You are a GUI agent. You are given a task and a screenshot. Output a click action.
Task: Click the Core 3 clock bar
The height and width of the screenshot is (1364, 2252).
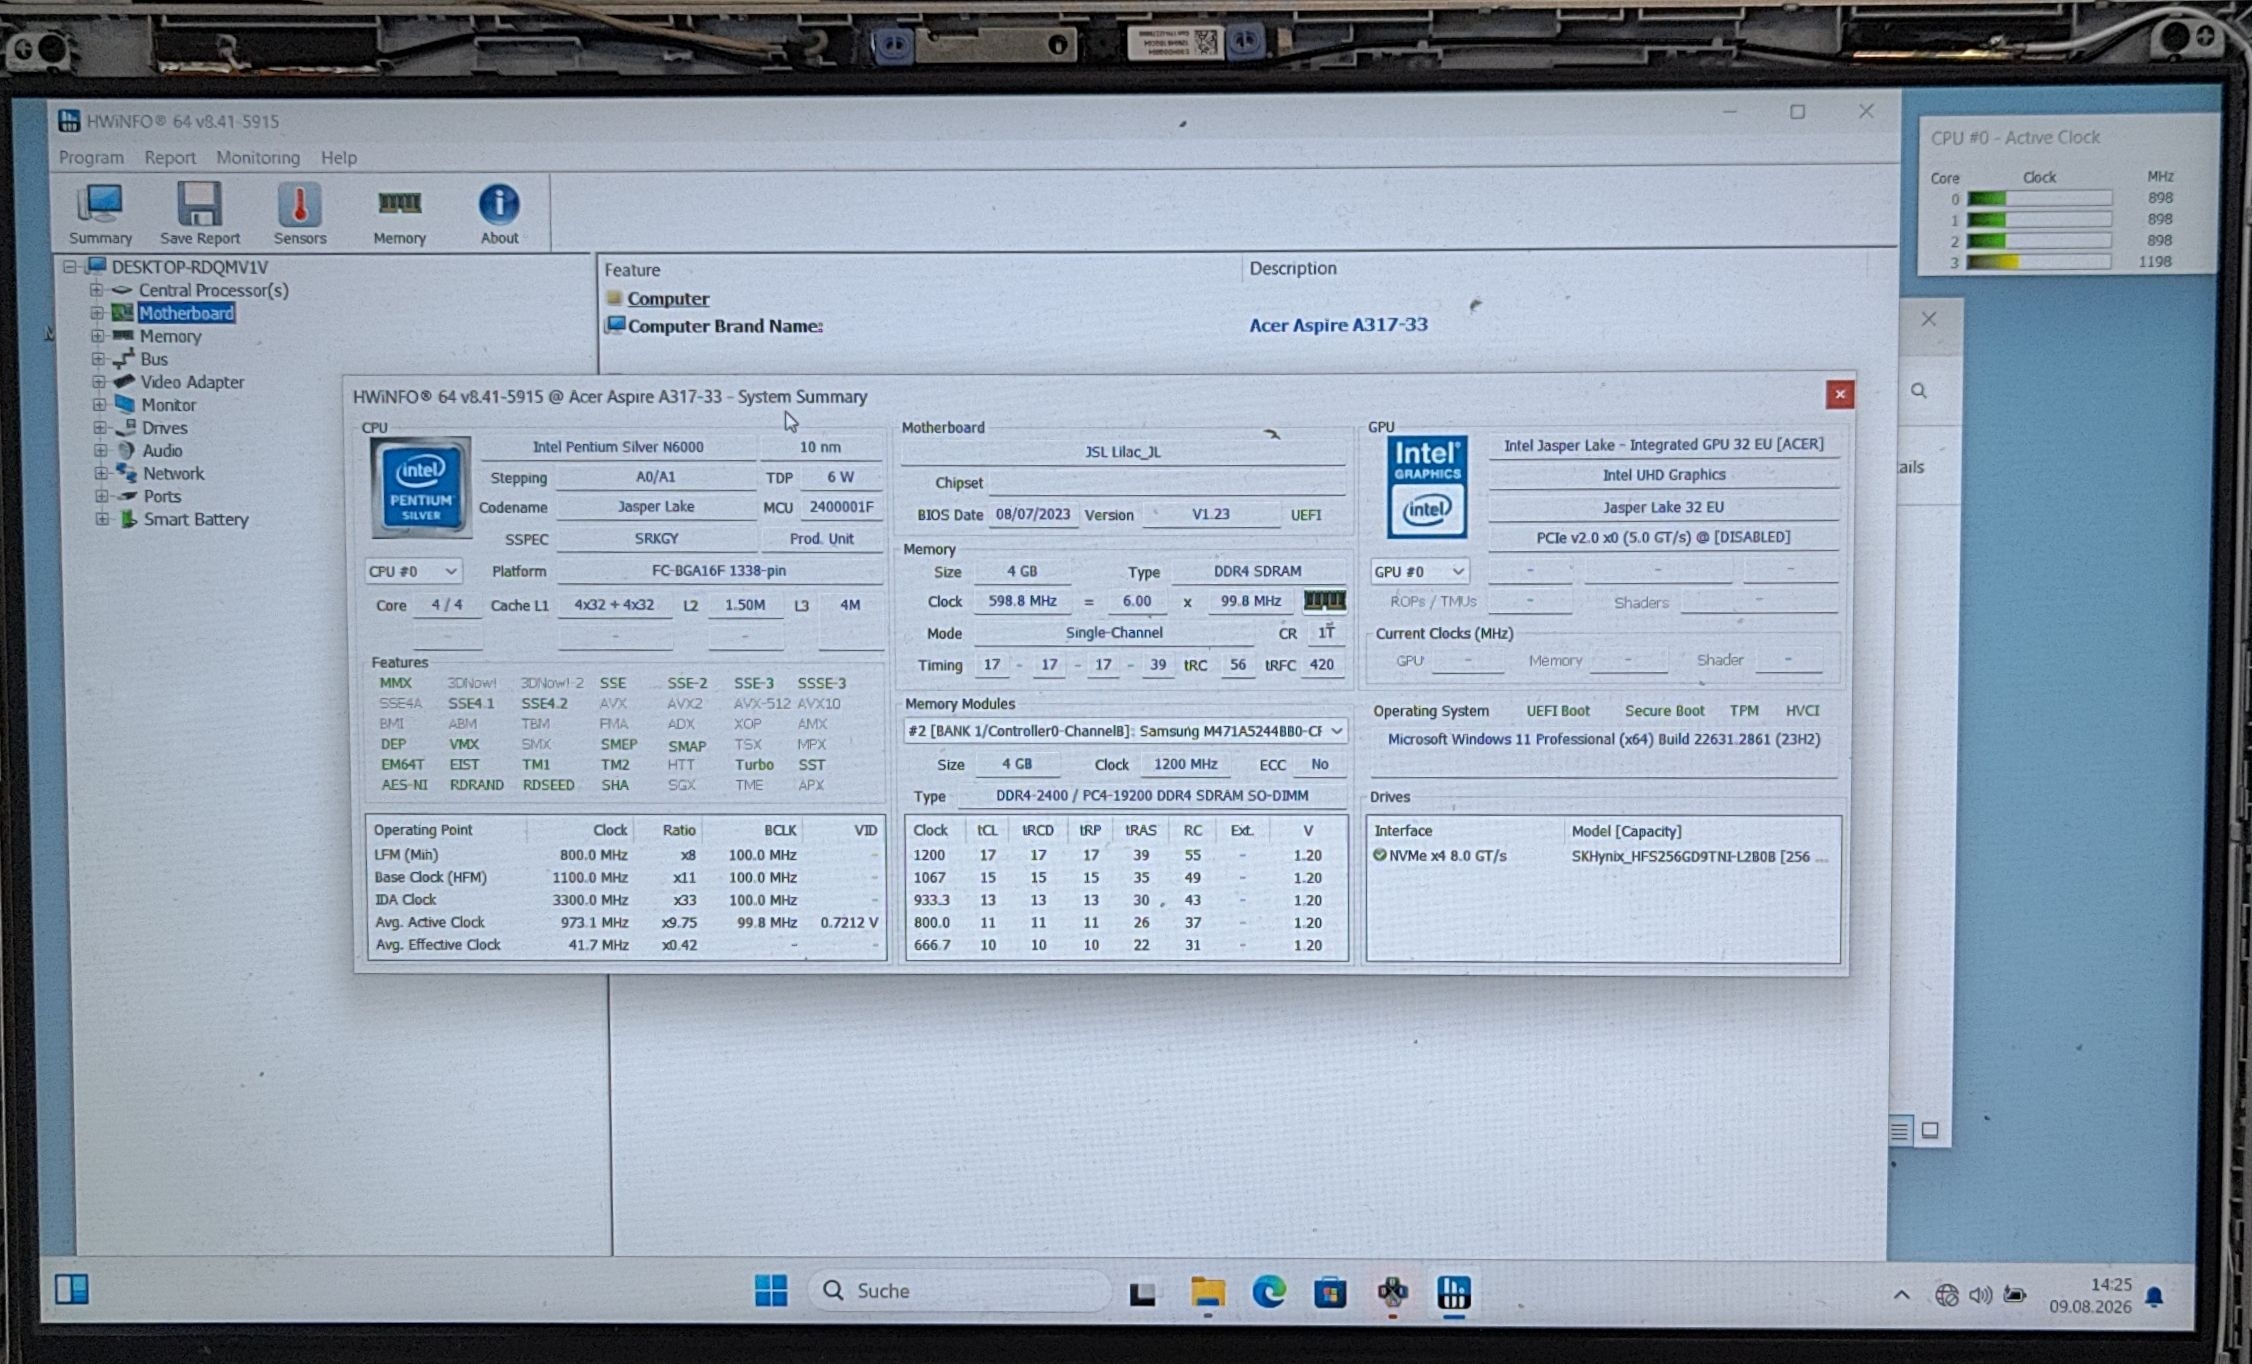(2039, 262)
